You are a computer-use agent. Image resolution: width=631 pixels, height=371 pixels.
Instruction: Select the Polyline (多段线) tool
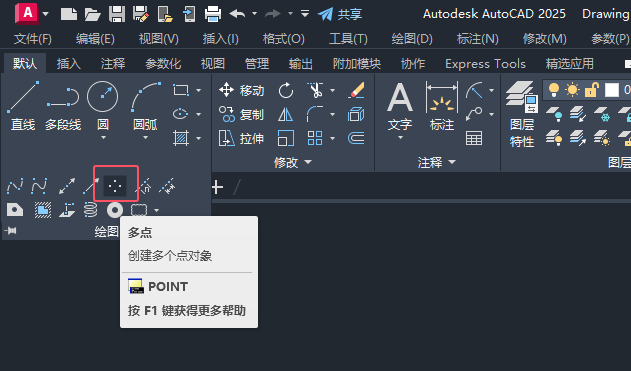point(63,106)
